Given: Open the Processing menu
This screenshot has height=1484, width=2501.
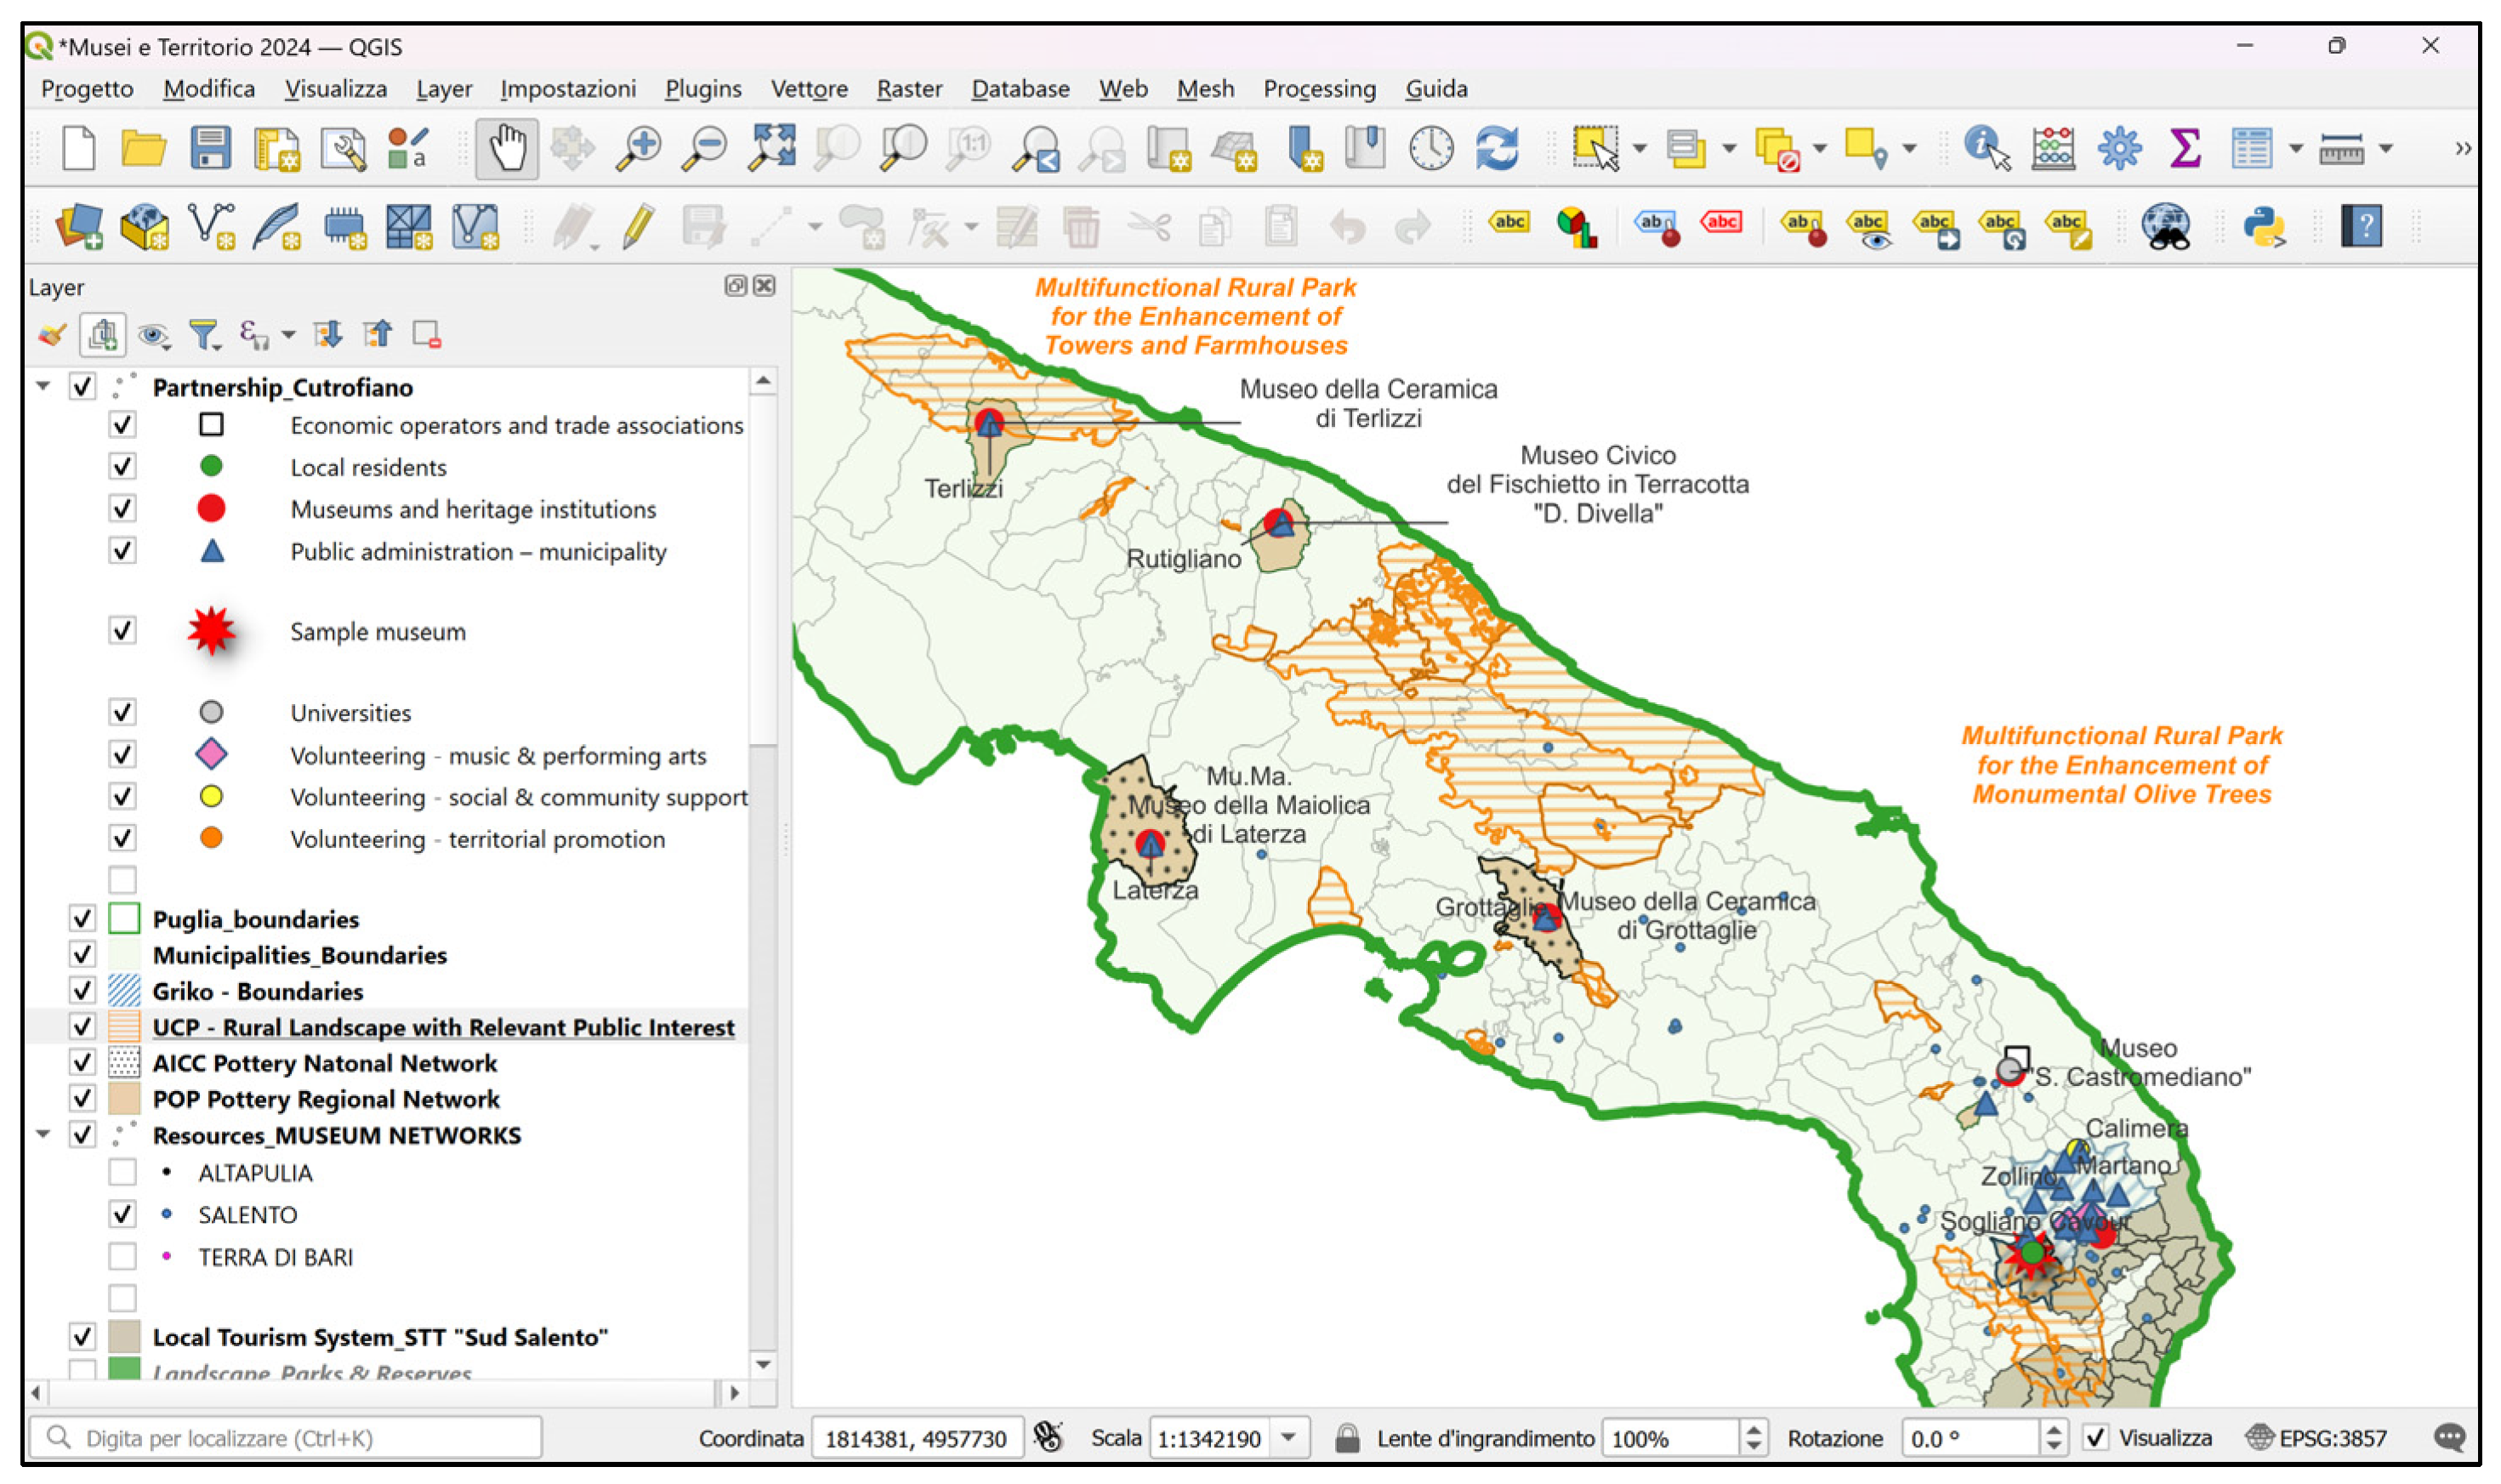Looking at the screenshot, I should (1318, 89).
